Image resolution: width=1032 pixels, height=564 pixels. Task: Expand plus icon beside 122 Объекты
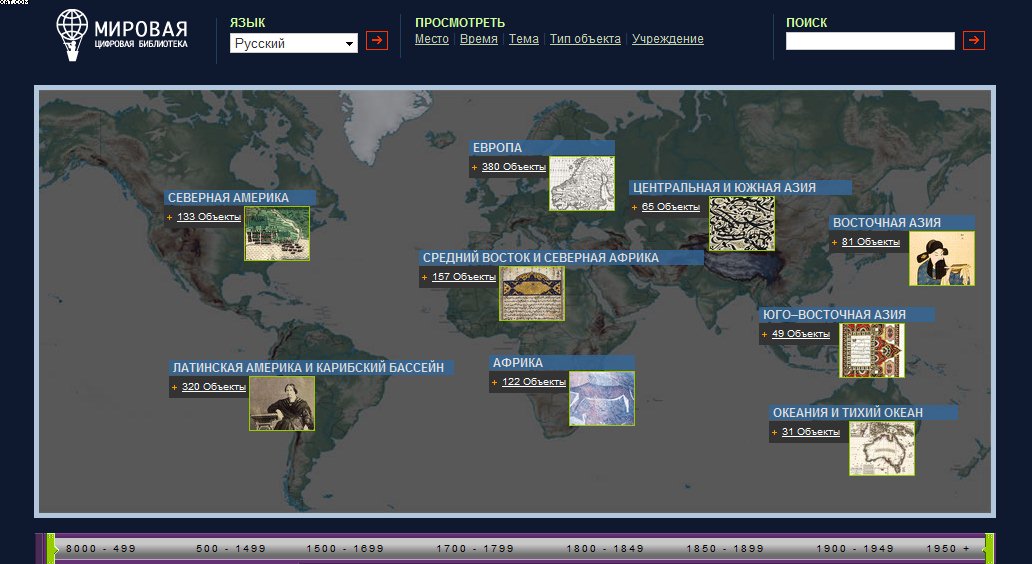click(494, 382)
